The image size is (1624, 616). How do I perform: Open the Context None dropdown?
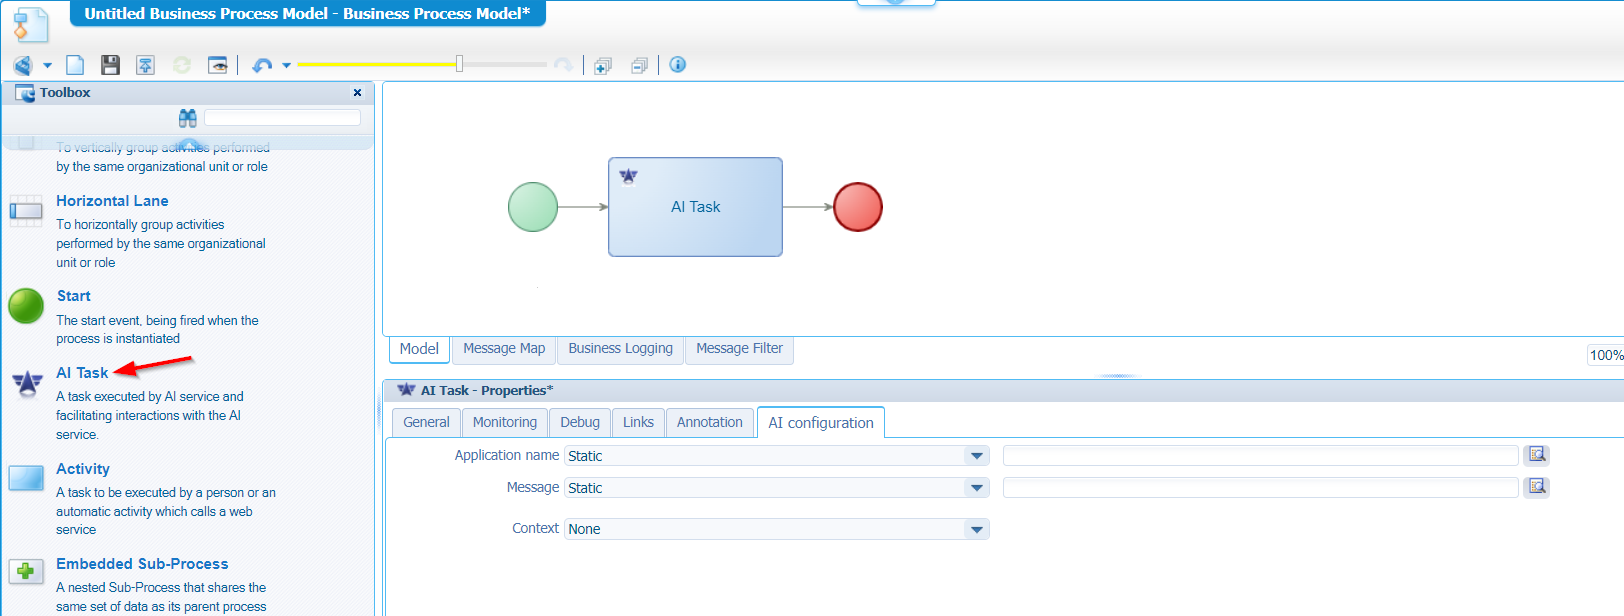point(976,529)
